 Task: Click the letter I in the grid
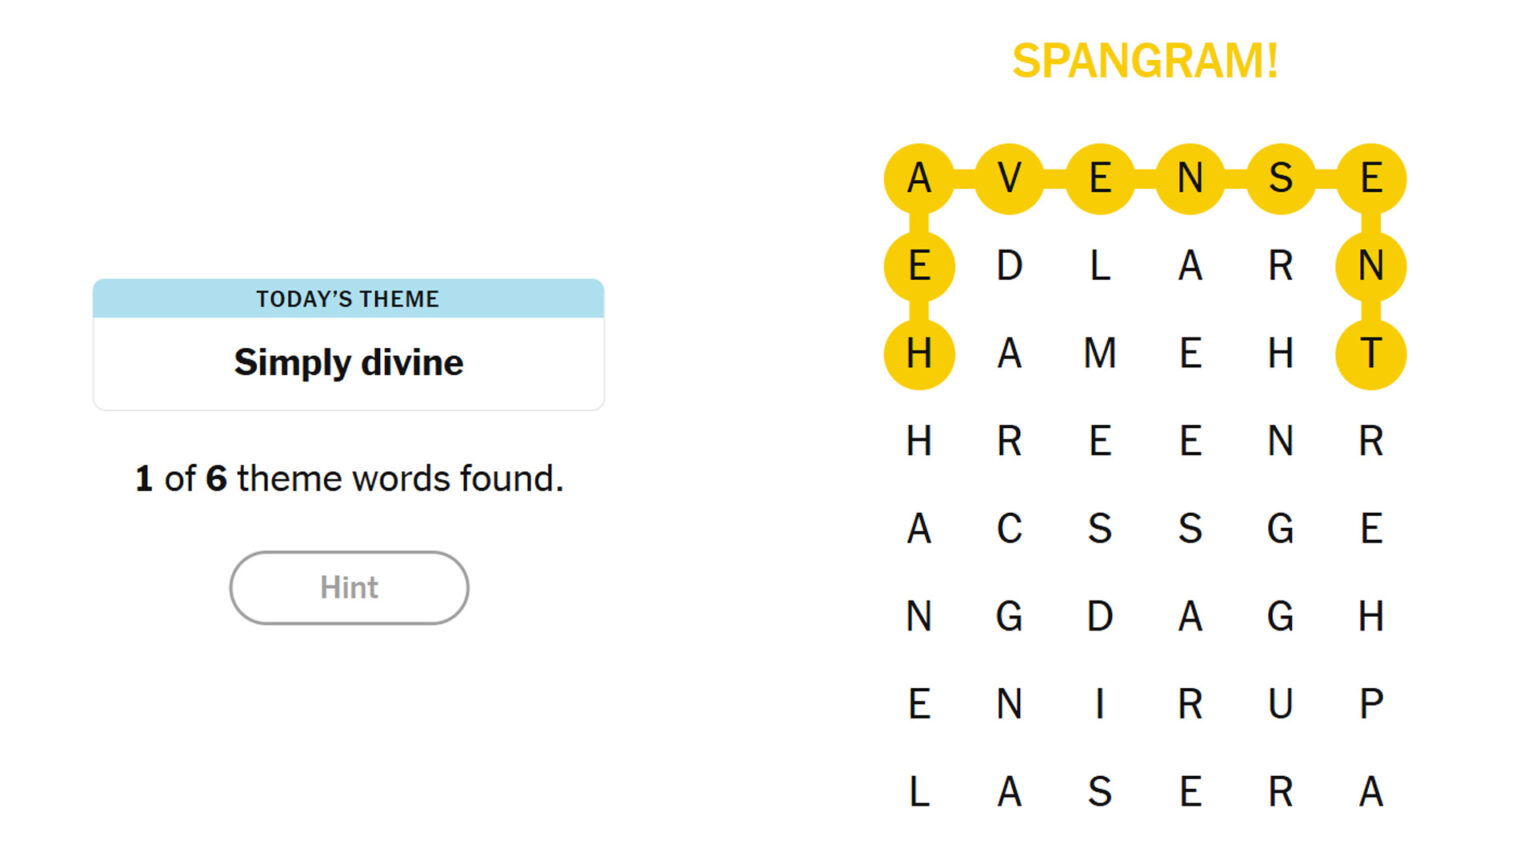click(1100, 704)
